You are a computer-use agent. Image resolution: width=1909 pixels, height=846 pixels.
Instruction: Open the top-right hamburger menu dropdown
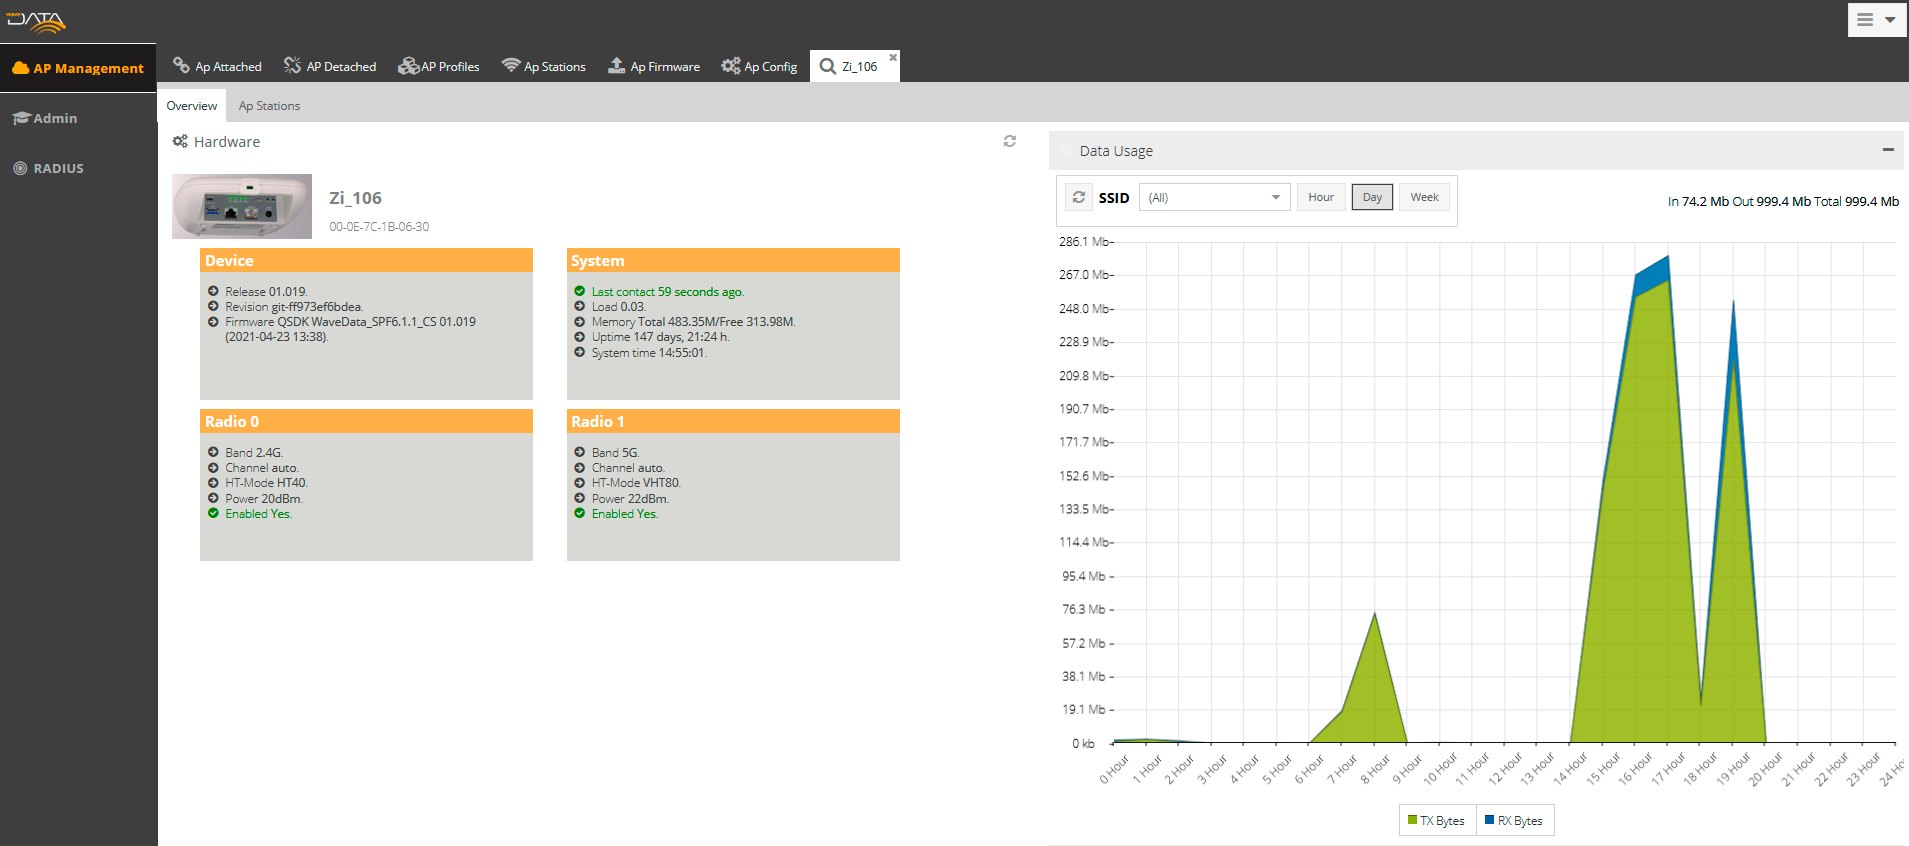pyautogui.click(x=1876, y=20)
